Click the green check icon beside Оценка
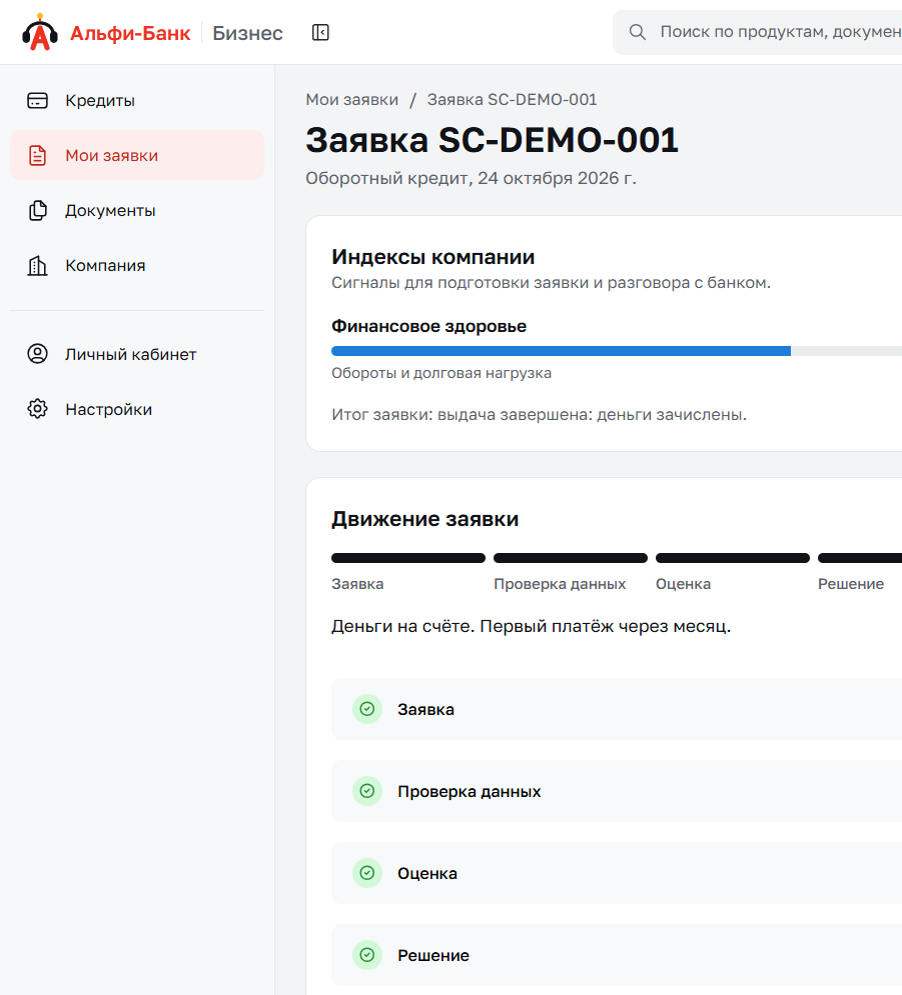The image size is (902, 995). click(367, 873)
